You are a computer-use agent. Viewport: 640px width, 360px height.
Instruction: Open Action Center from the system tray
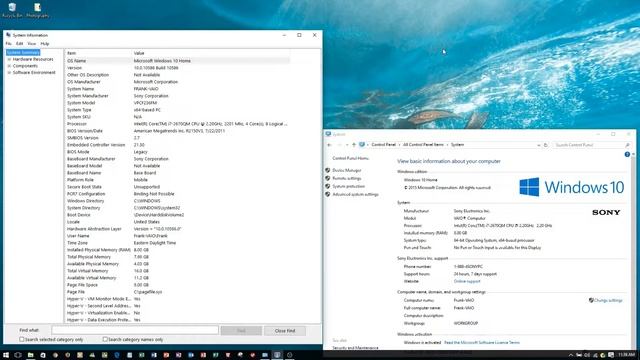[x=611, y=355]
